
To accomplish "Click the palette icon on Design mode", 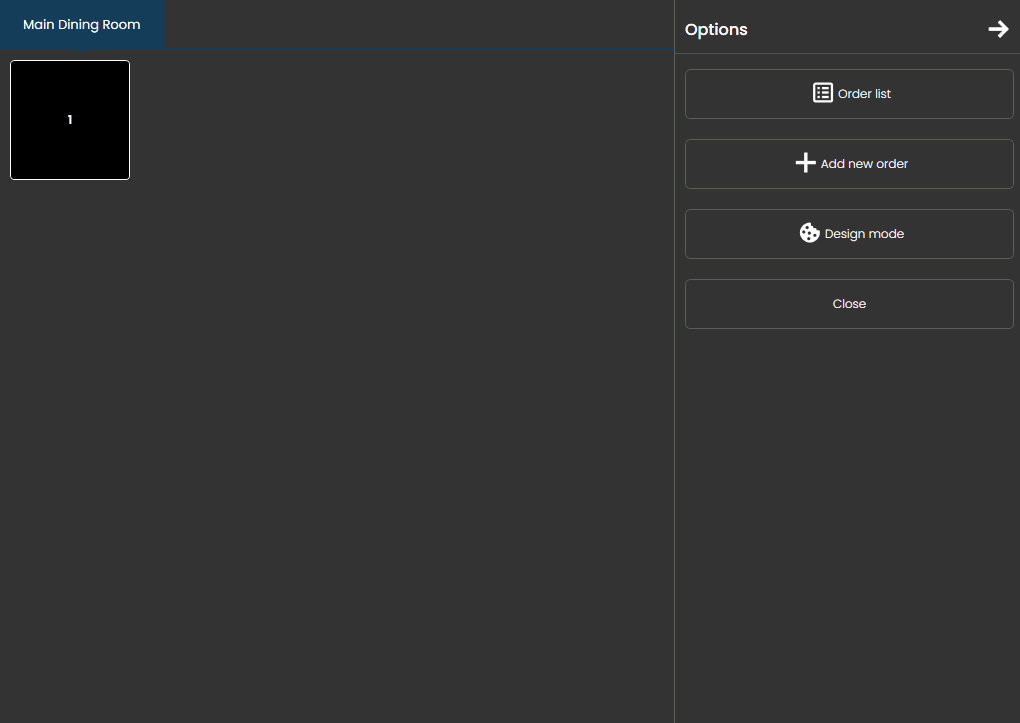I will click(809, 233).
